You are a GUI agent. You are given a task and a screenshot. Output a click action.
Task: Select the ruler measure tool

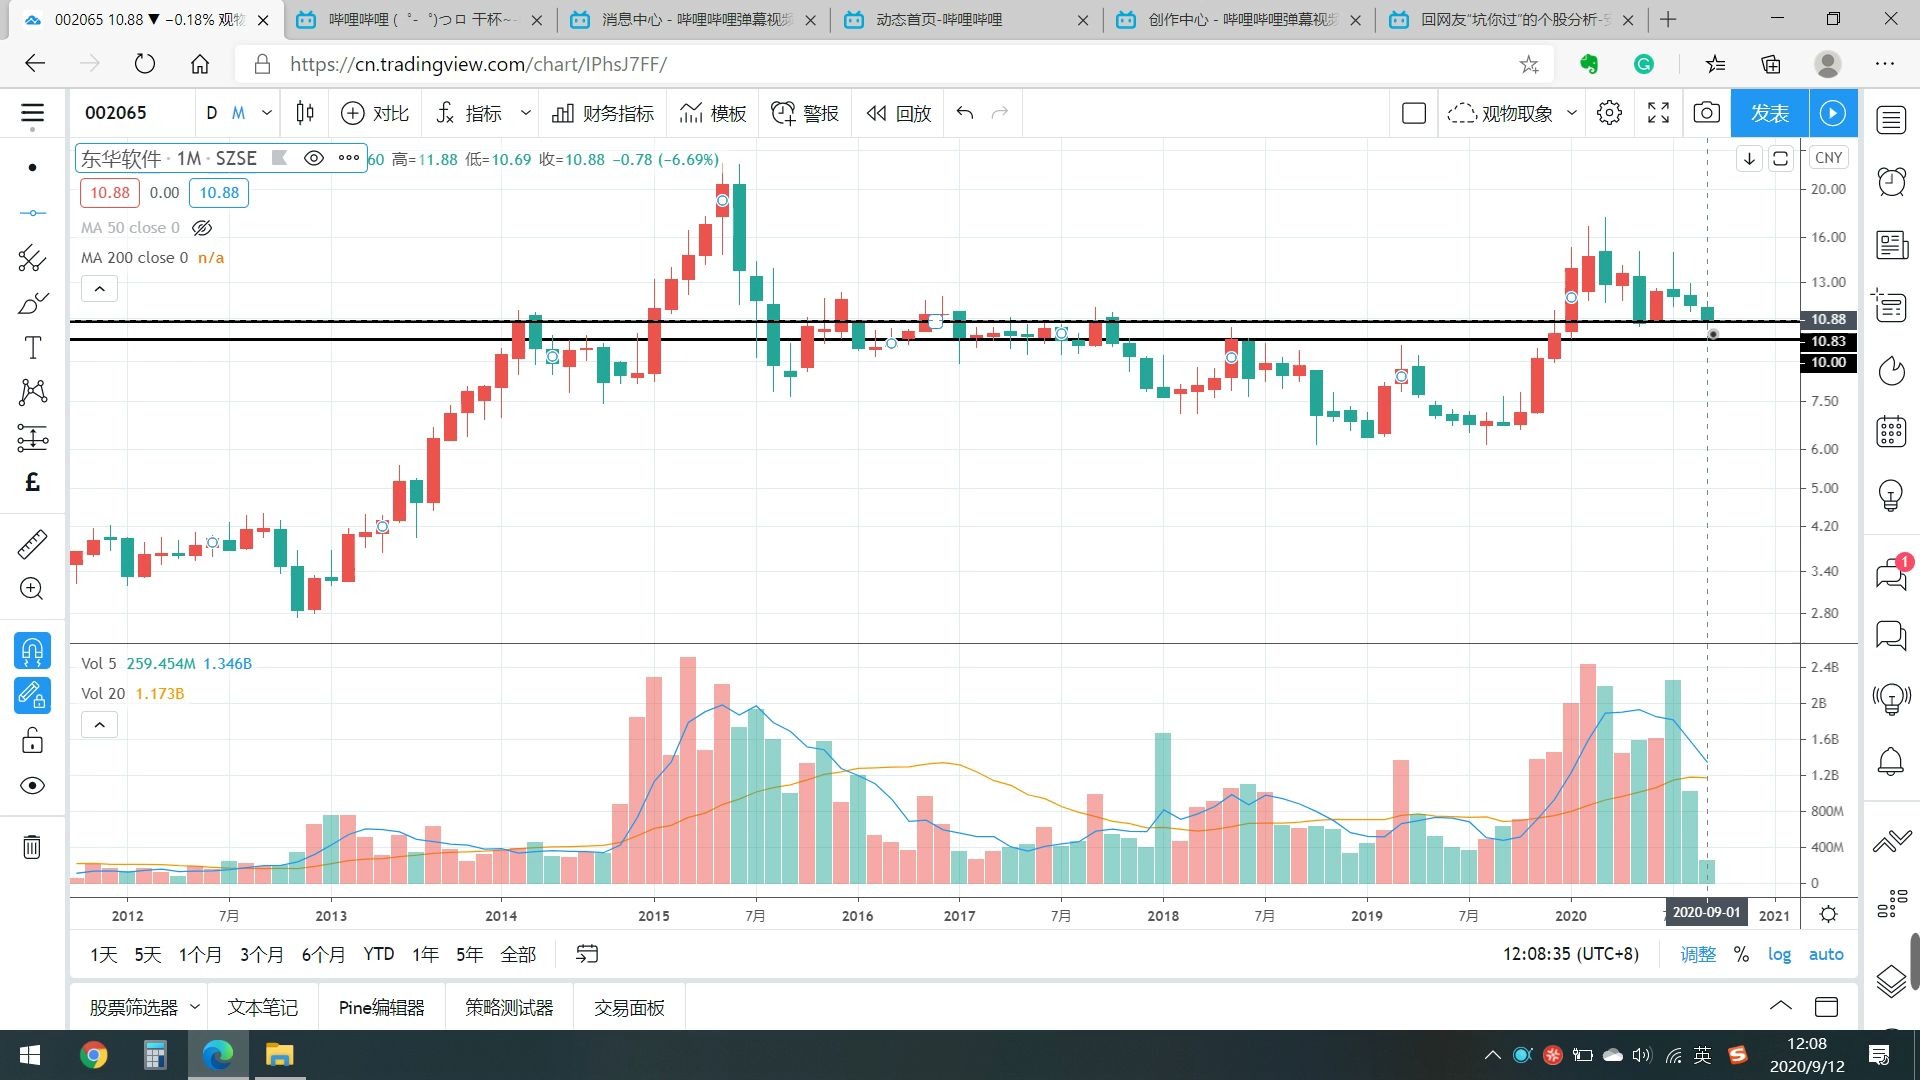pos(32,543)
